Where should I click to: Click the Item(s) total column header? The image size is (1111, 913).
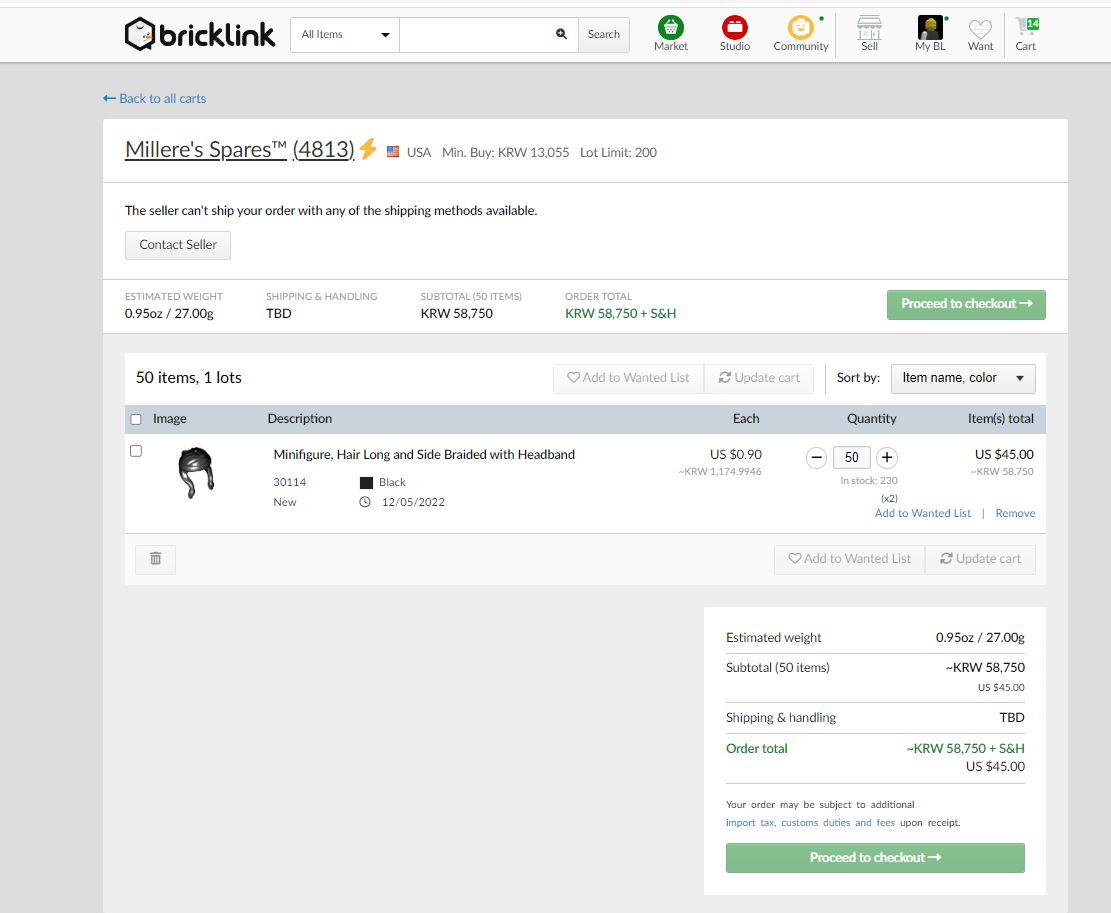point(1000,419)
